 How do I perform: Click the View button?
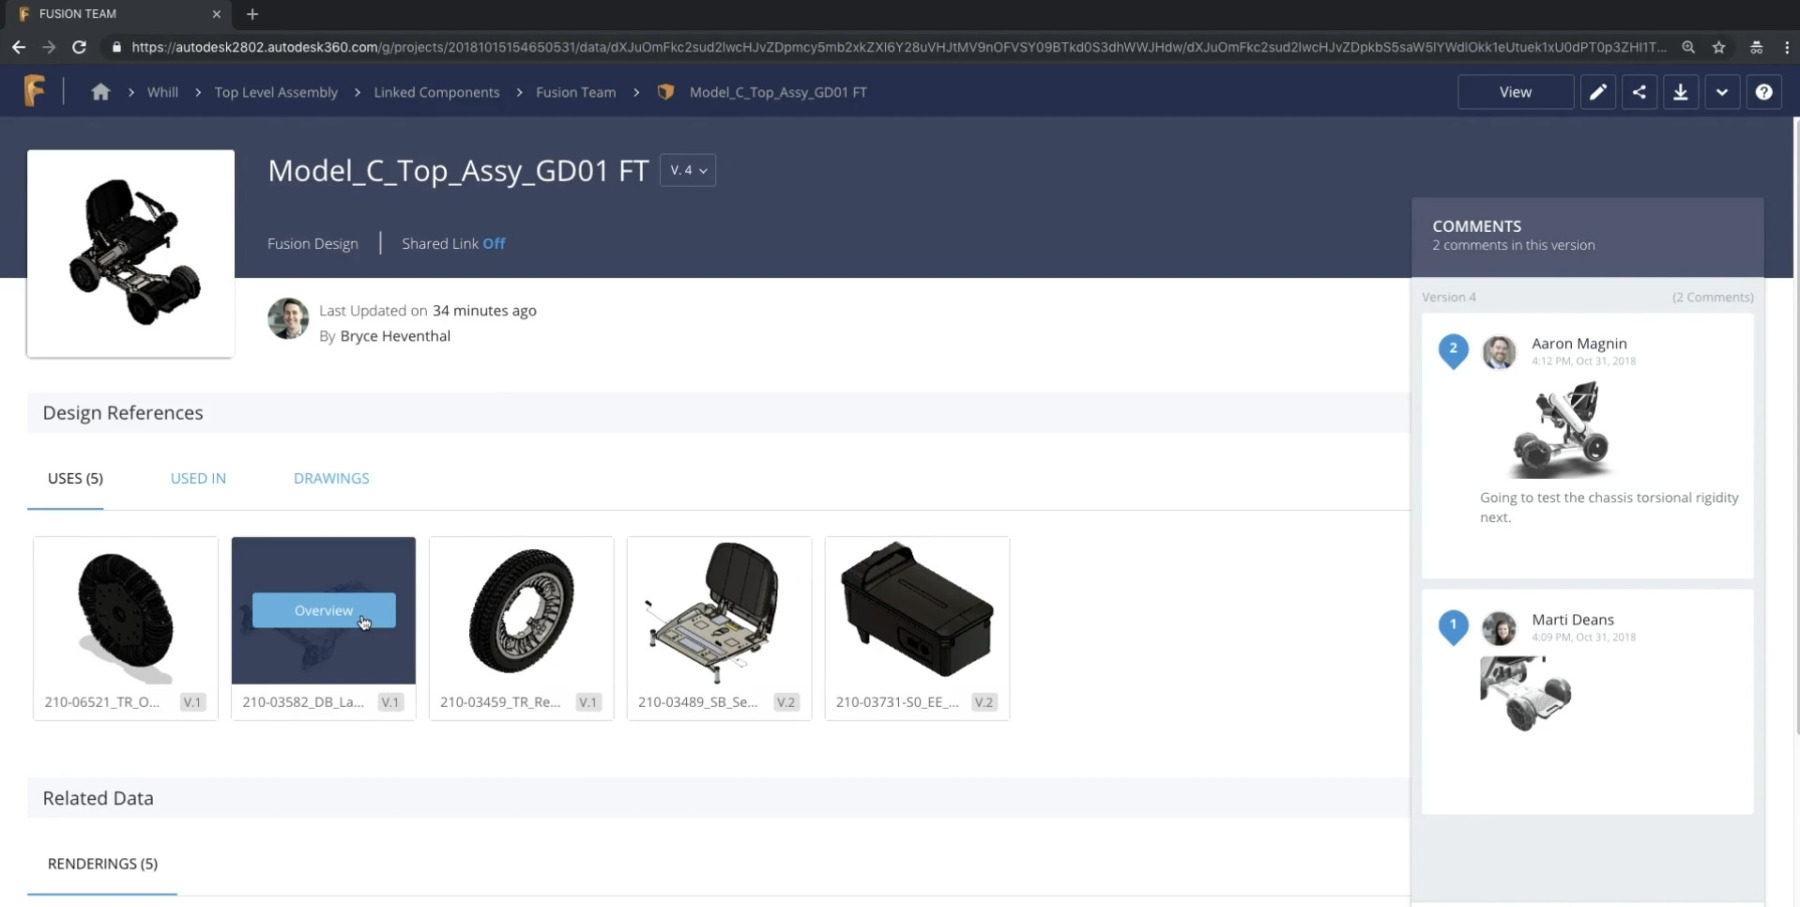[1515, 92]
